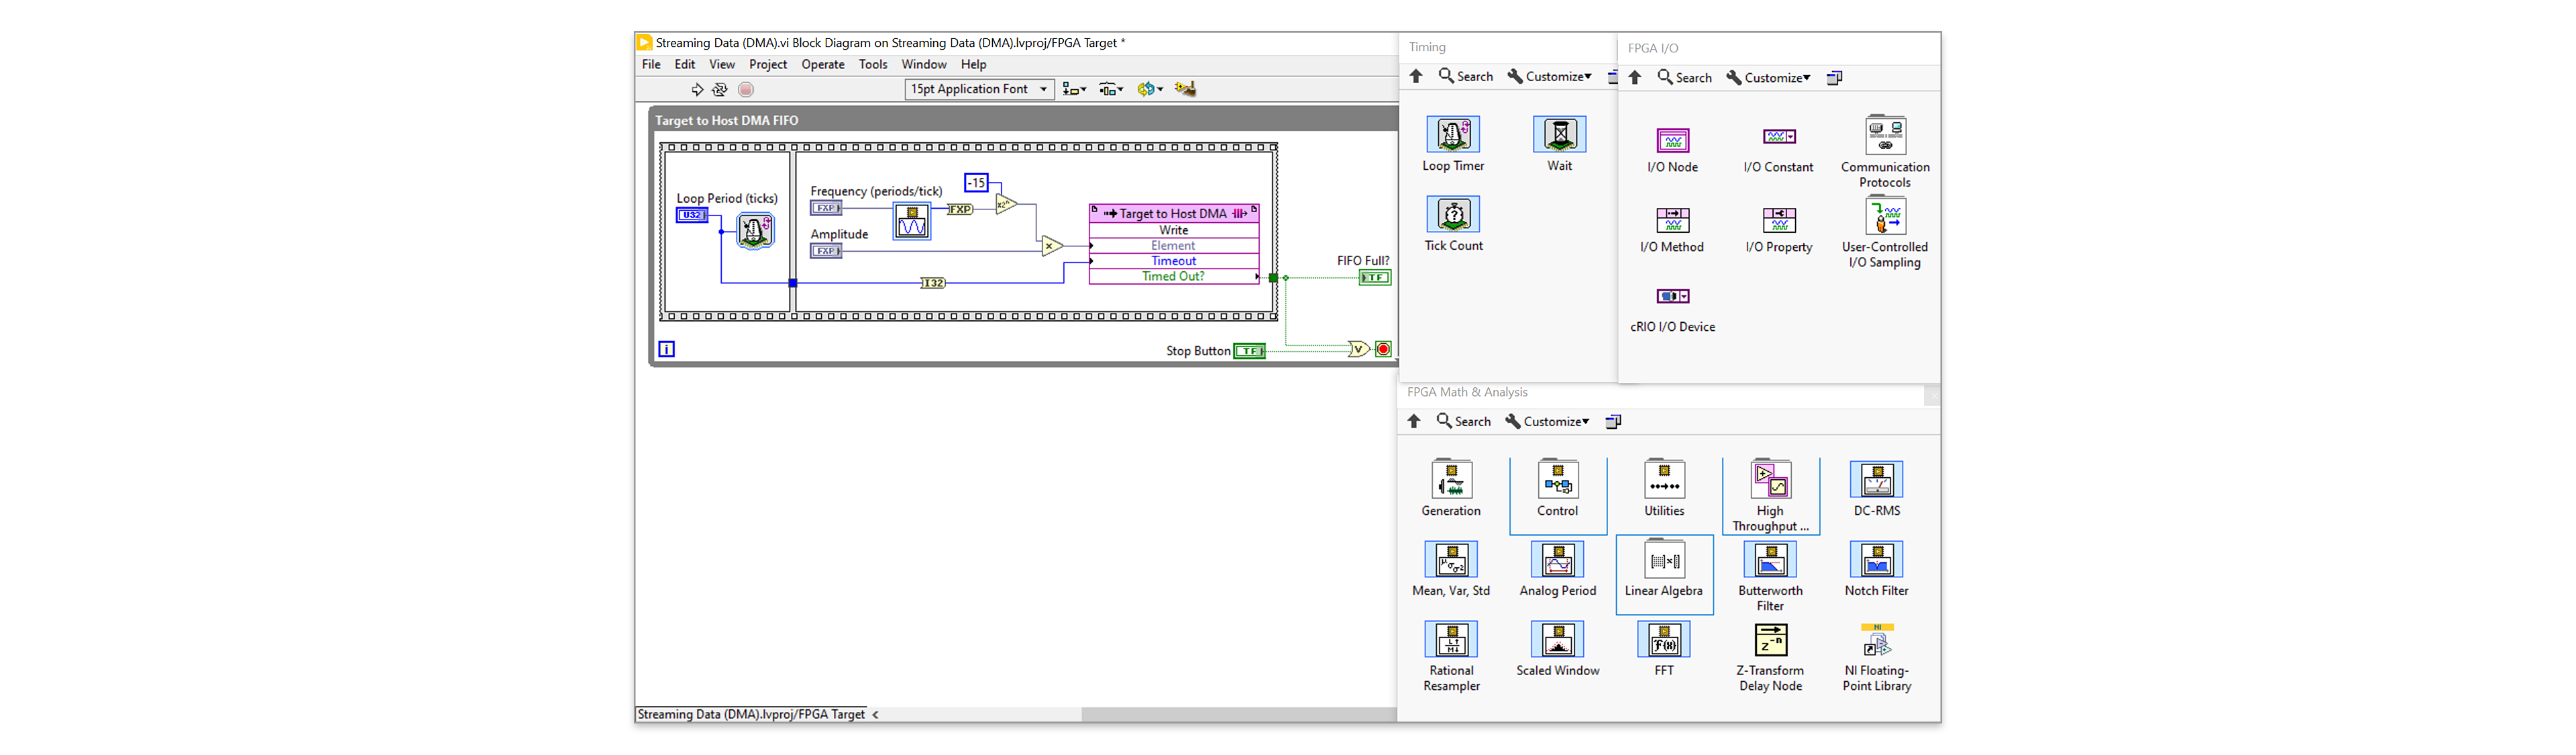Screen dimensions: 2576x755
Task: Click the -15 numeric constant
Action: [976, 182]
